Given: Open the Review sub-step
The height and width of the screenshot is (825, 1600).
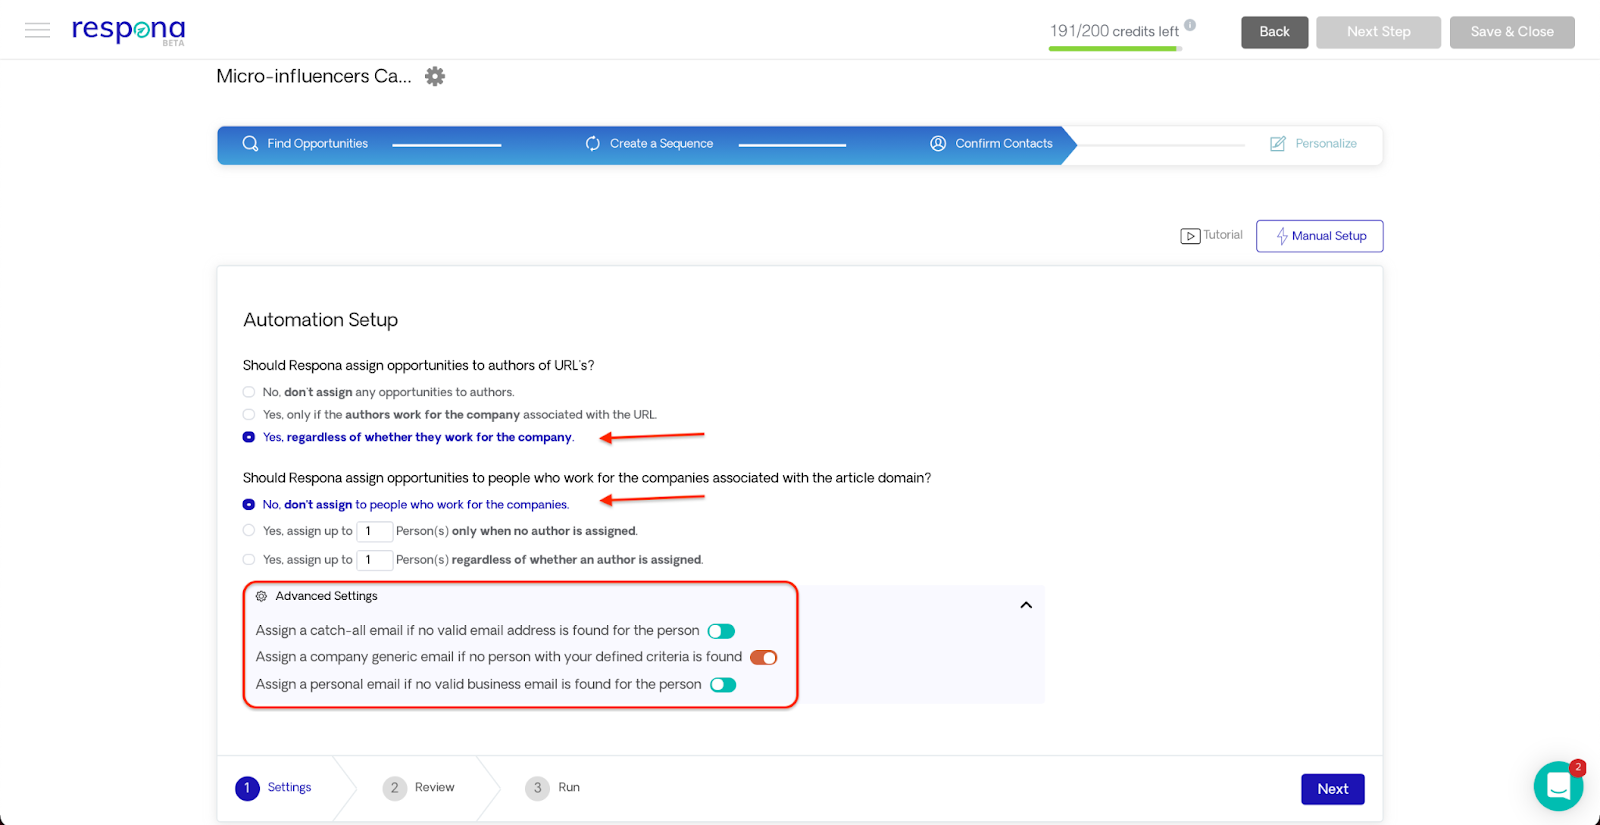Looking at the screenshot, I should pos(419,788).
